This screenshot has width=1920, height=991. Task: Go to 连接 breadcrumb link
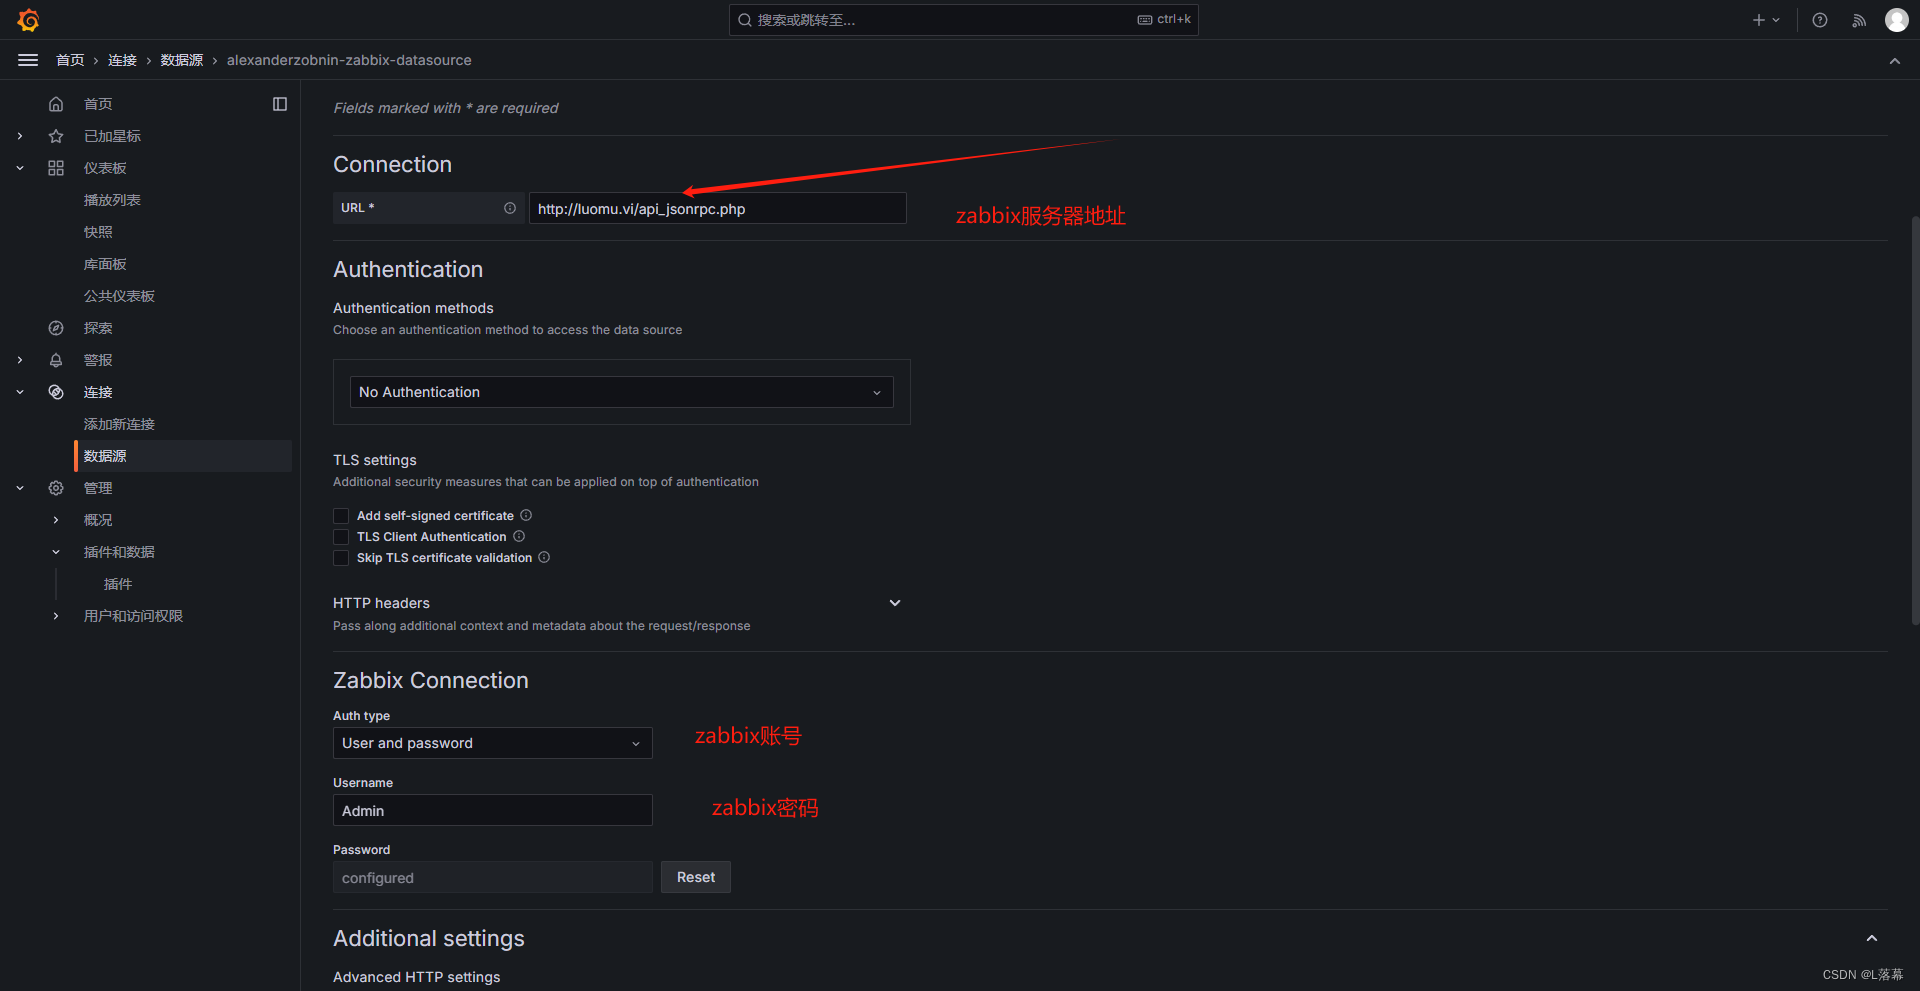[x=122, y=60]
